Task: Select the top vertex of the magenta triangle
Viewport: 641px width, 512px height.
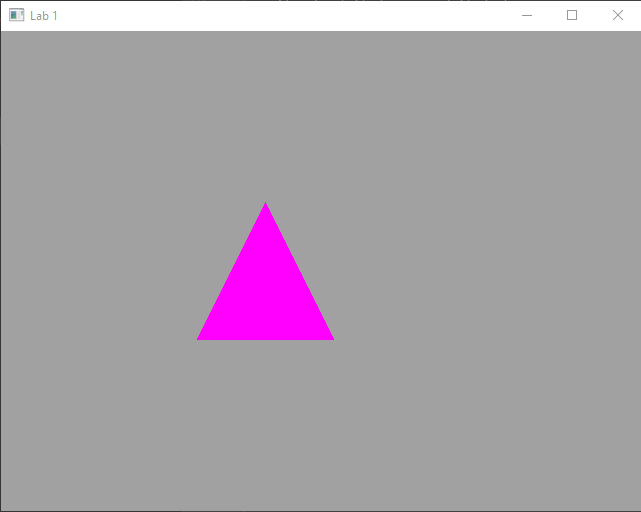Action: pyautogui.click(x=265, y=205)
